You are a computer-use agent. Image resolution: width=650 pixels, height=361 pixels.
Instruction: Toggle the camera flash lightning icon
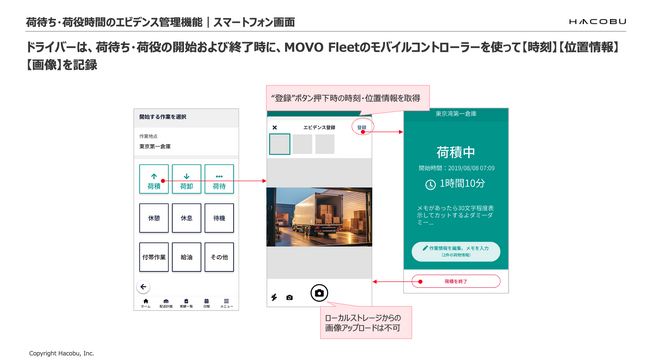tap(274, 297)
